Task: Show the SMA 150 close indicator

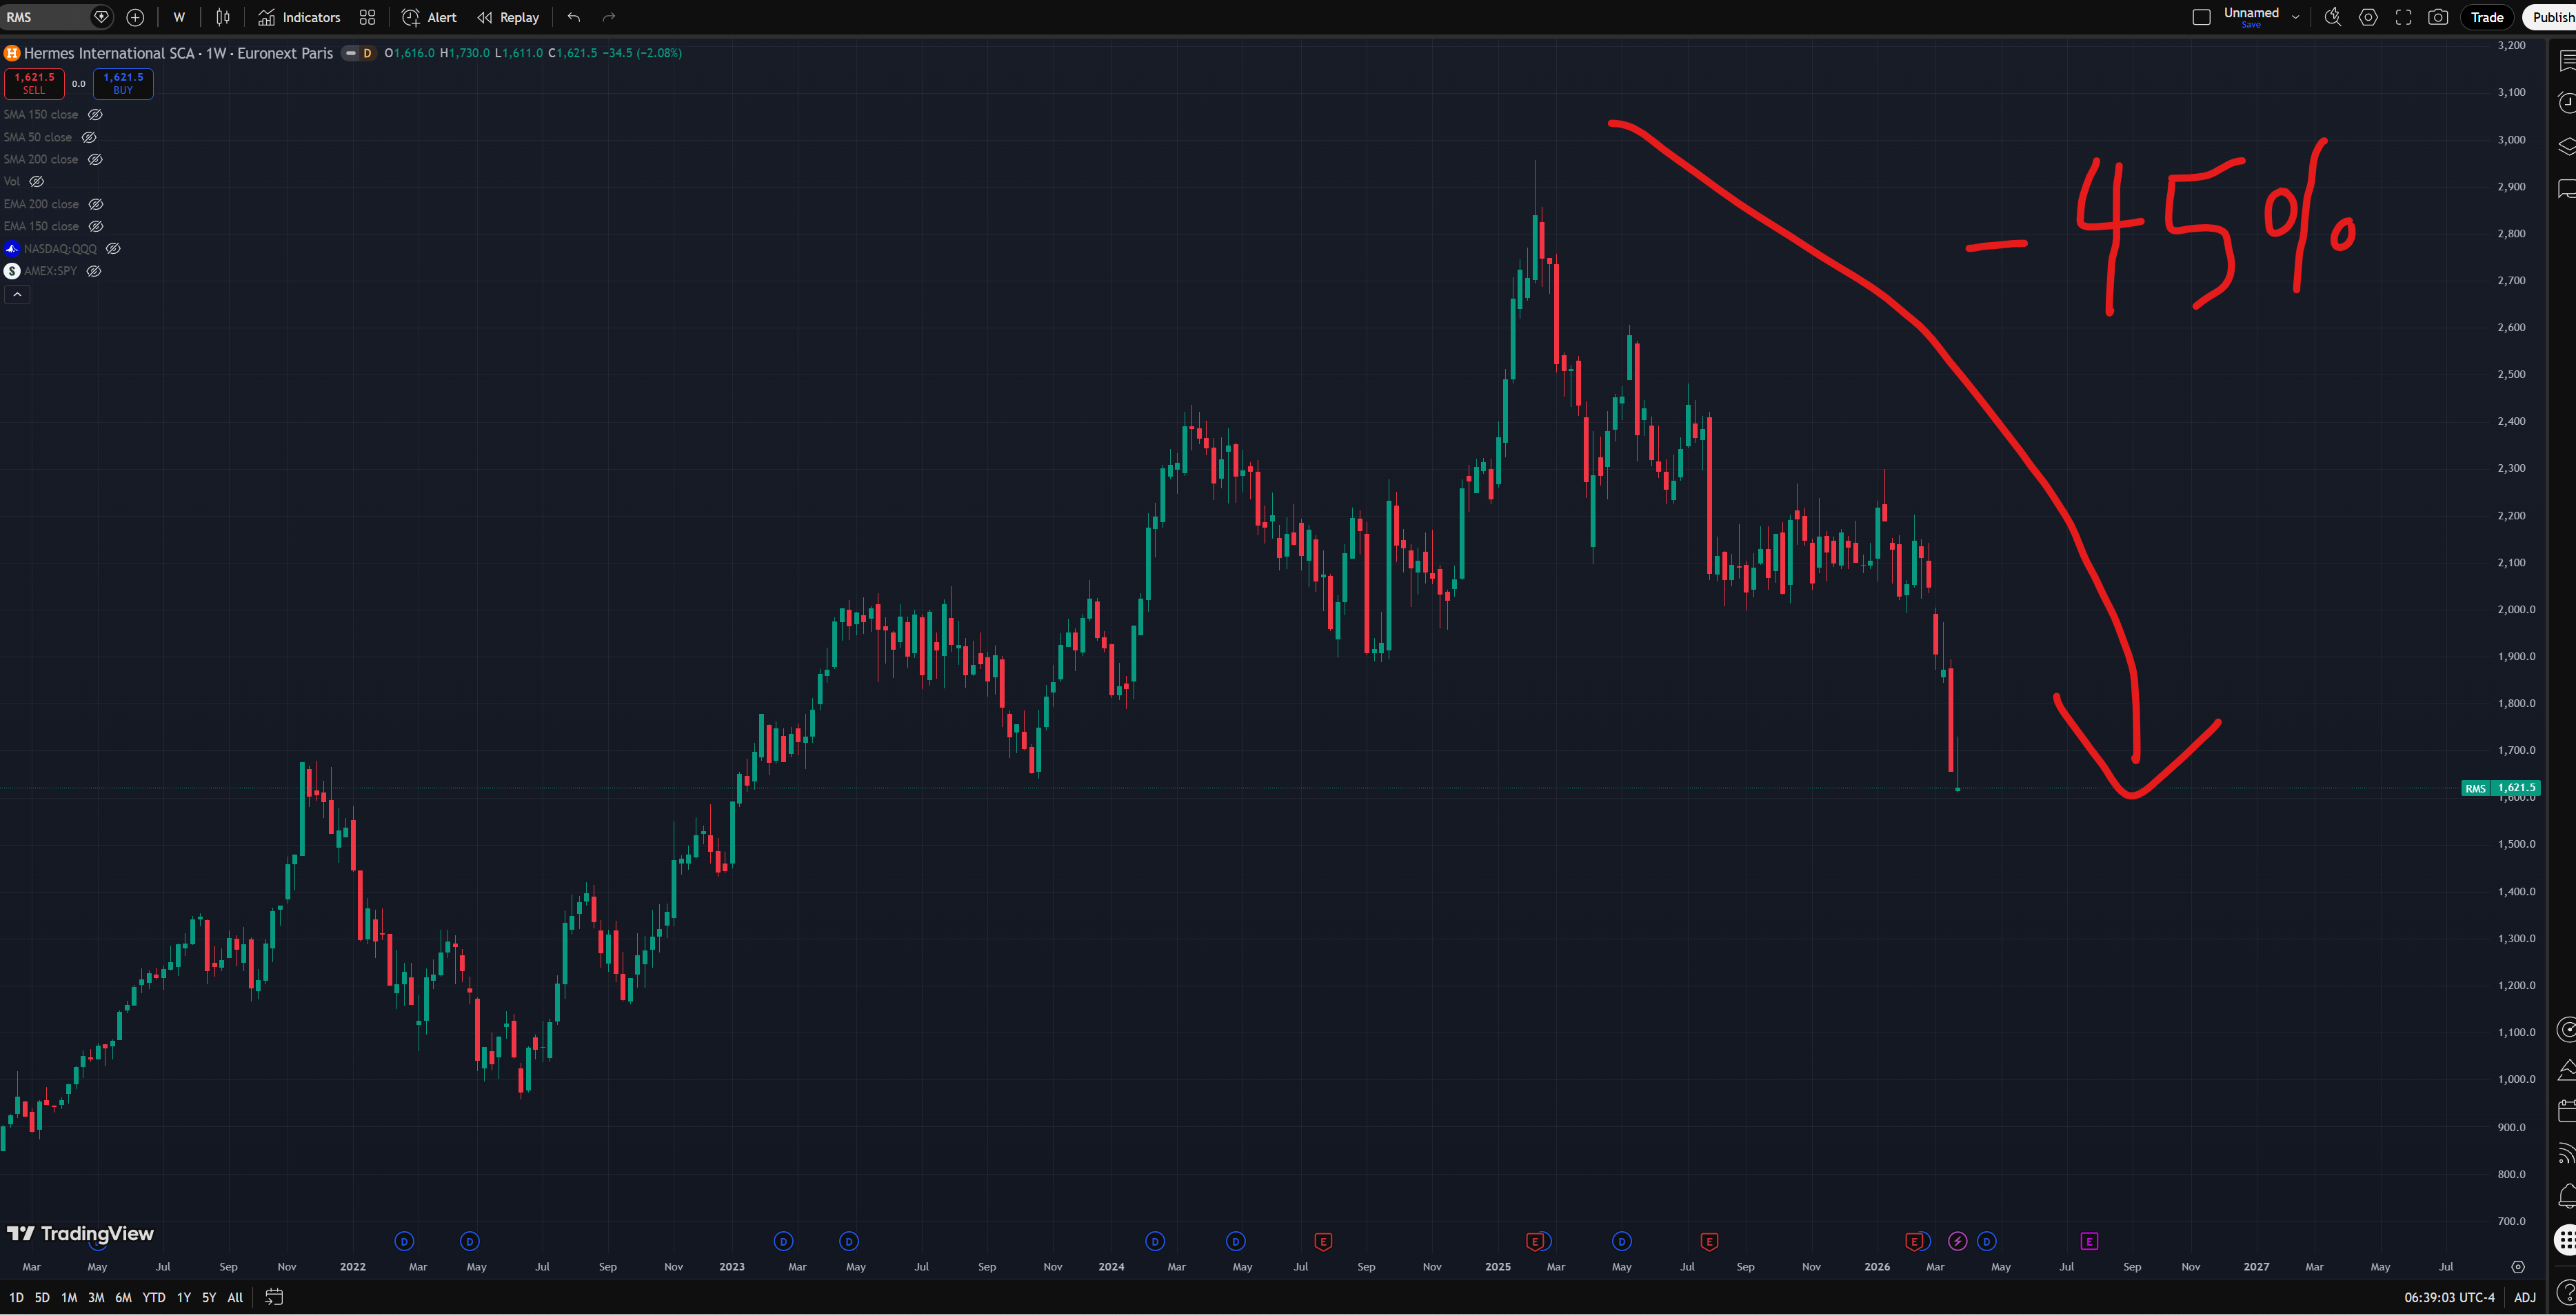Action: pyautogui.click(x=95, y=115)
